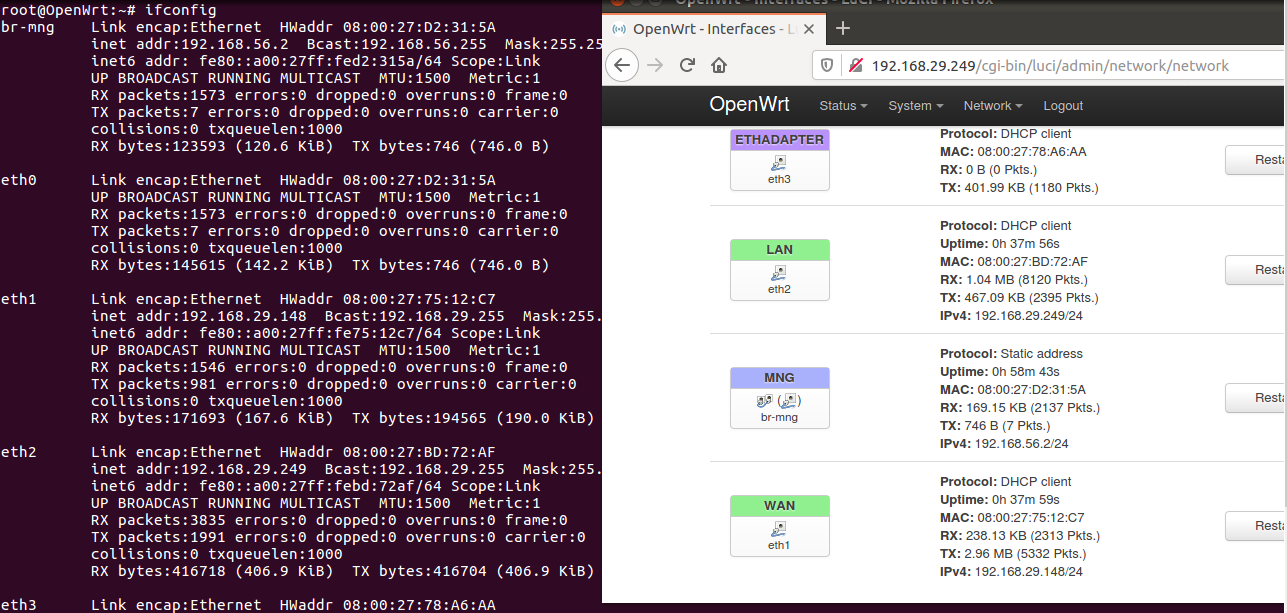The height and width of the screenshot is (613, 1287).
Task: Restart the MNG interface
Action: click(1256, 397)
